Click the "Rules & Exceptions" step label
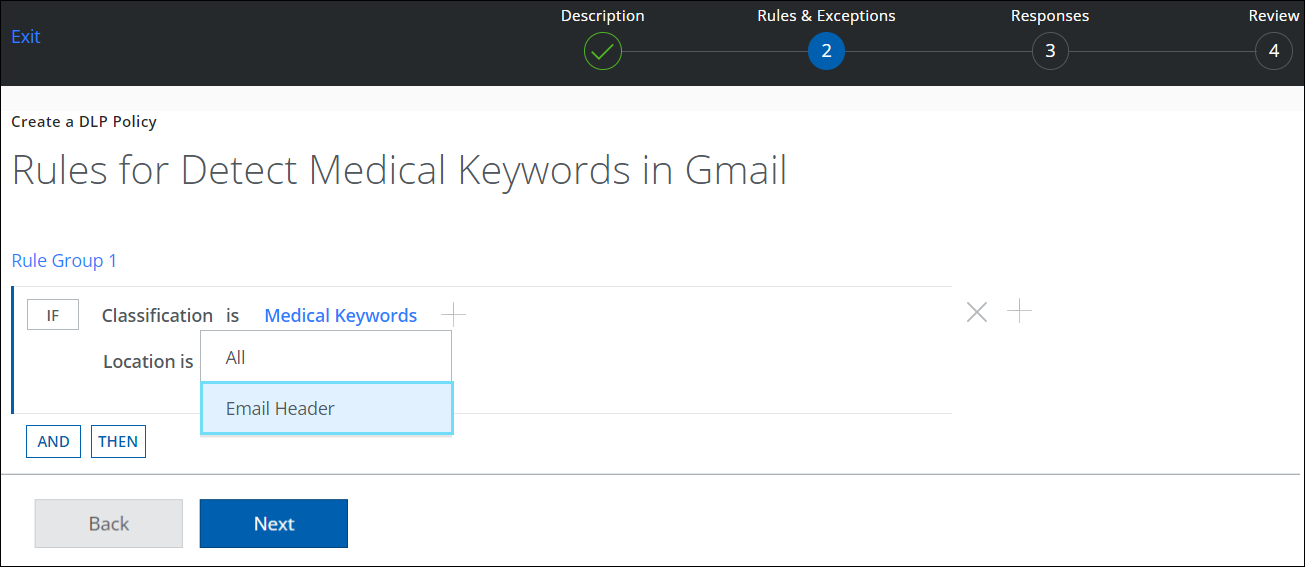1305x567 pixels. 826,16
